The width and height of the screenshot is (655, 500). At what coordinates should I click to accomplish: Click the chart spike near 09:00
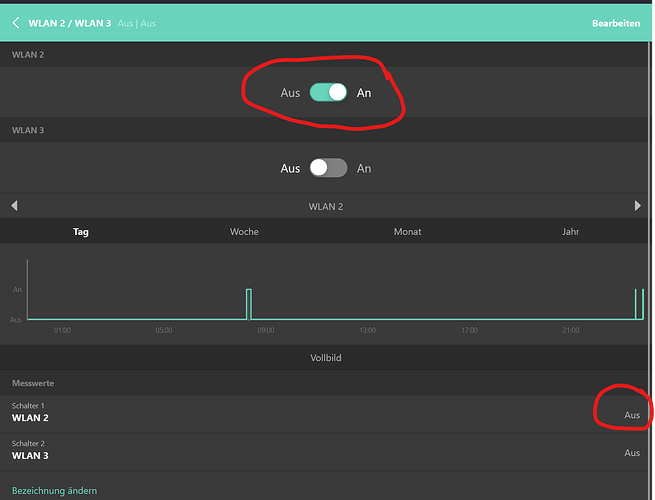[248, 303]
